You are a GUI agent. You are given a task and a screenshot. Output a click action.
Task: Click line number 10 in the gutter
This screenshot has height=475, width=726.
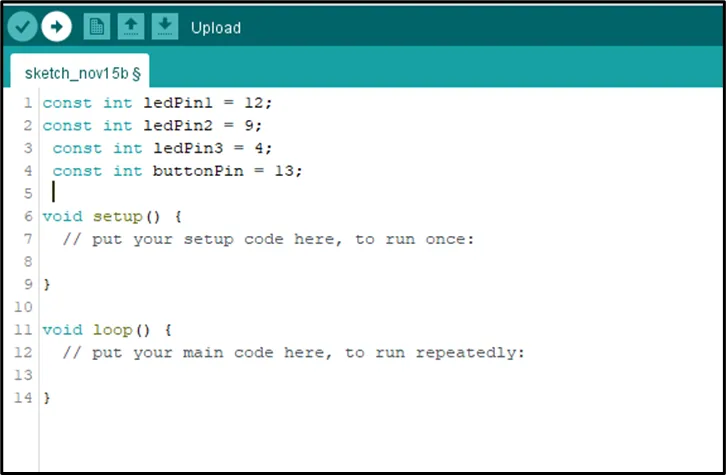(x=23, y=307)
